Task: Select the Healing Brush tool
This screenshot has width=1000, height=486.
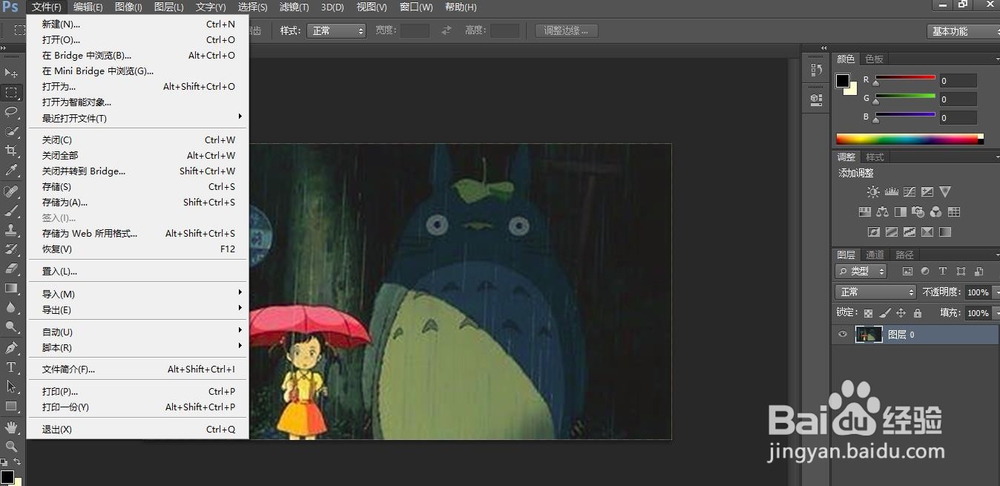Action: click(x=11, y=191)
